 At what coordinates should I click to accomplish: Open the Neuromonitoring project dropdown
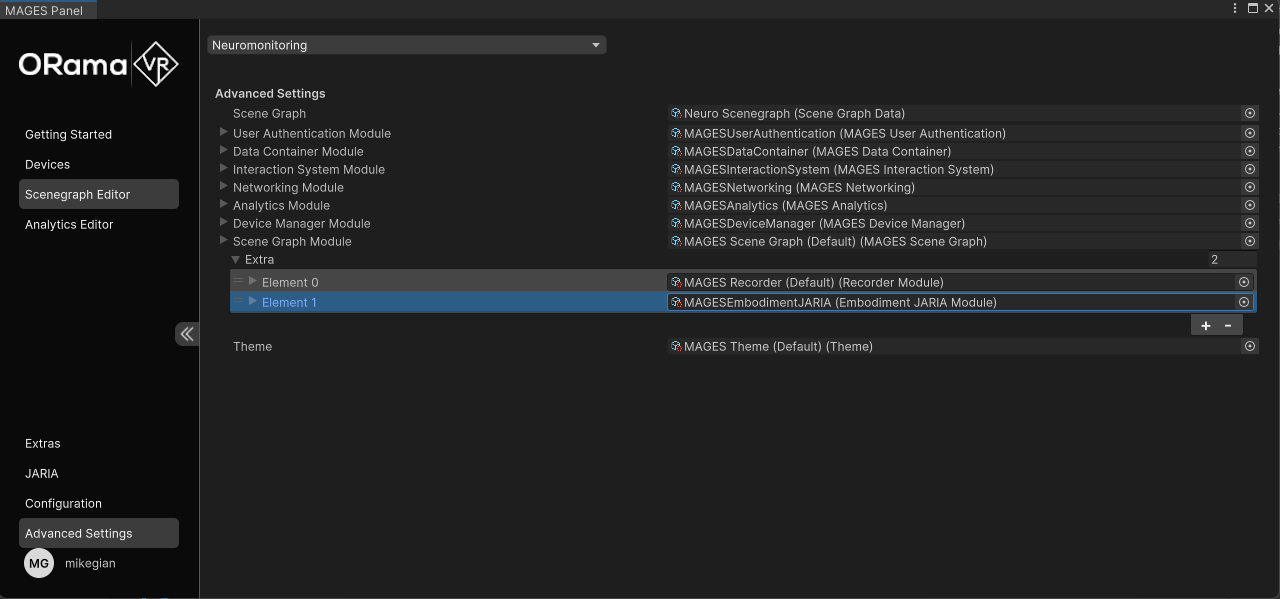(x=406, y=45)
